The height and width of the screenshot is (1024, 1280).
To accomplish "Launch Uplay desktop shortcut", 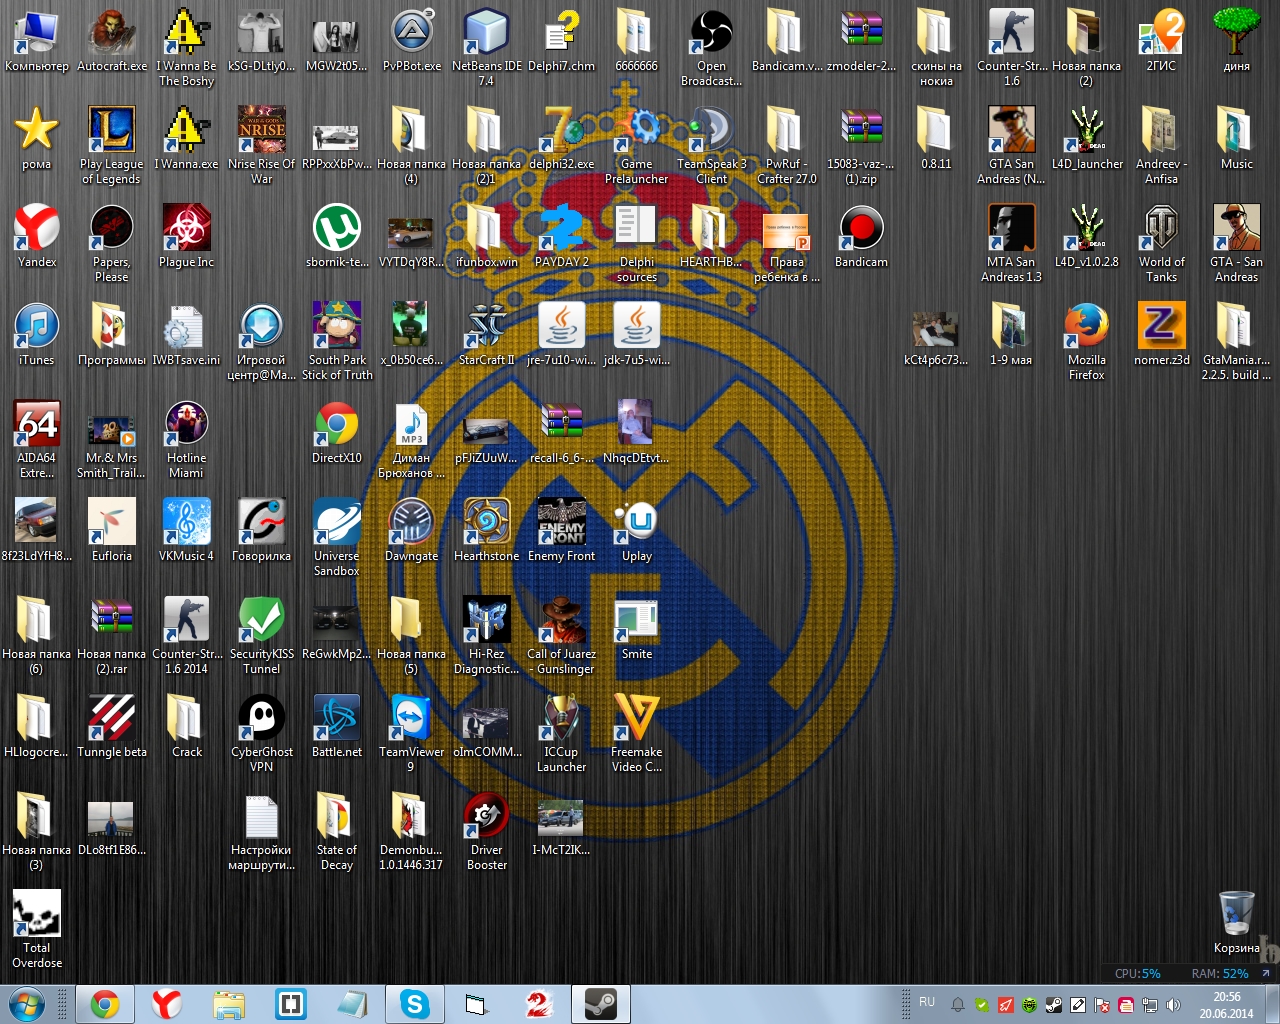I will [636, 531].
